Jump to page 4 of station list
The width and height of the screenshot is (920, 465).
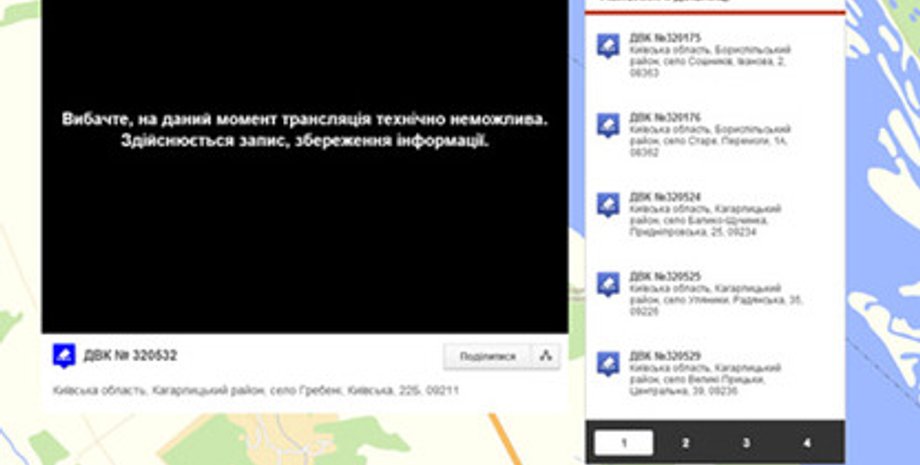(806, 442)
